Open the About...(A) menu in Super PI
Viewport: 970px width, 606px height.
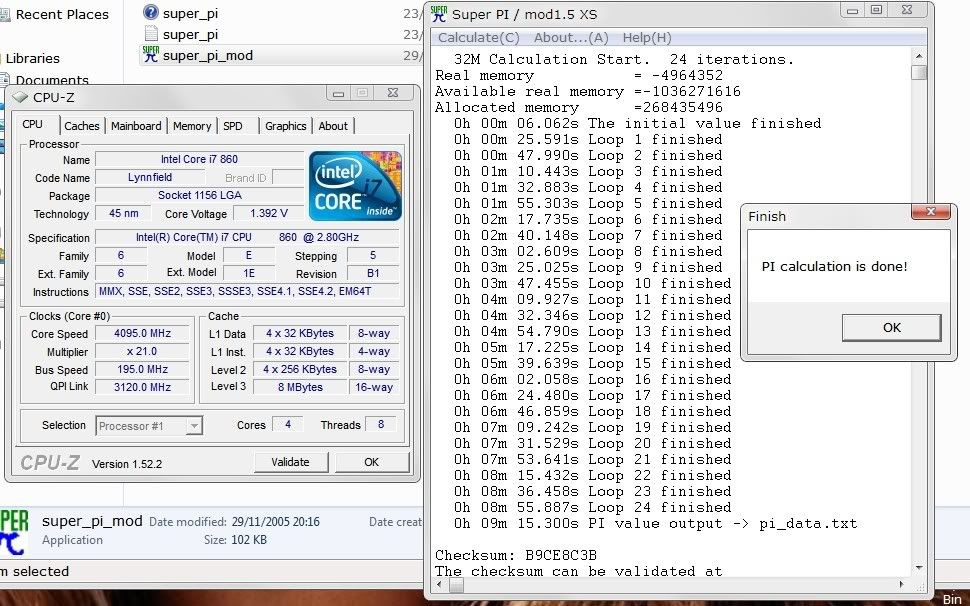coord(571,38)
